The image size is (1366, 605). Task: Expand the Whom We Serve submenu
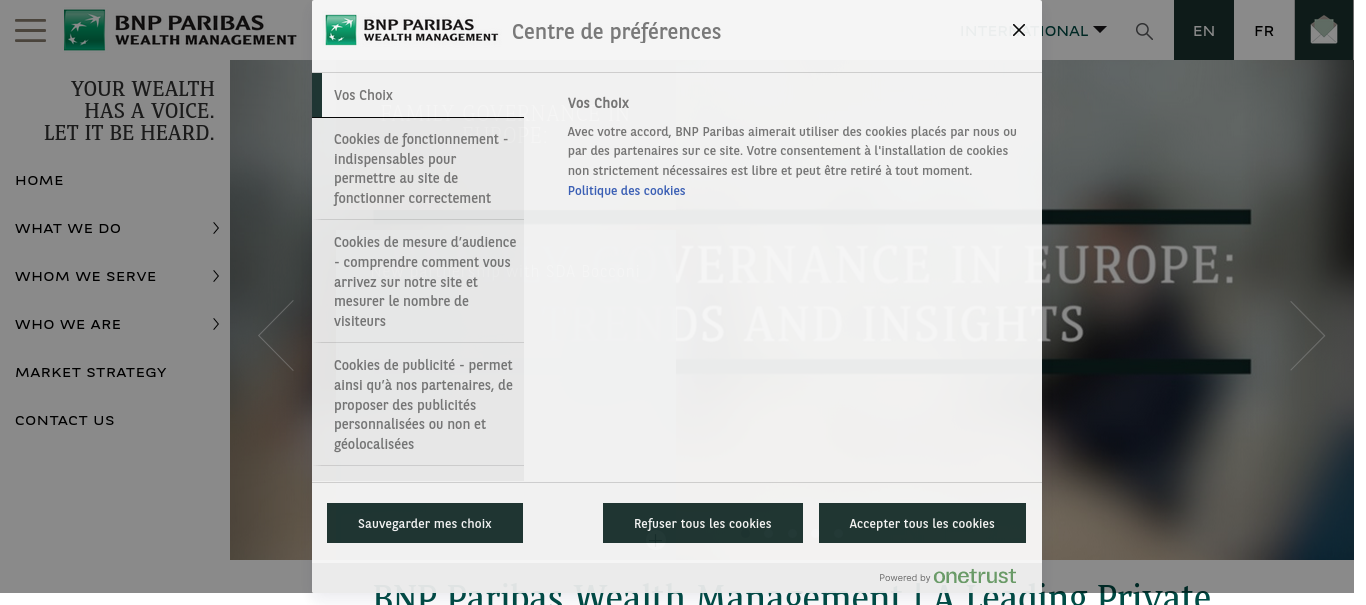tap(216, 277)
